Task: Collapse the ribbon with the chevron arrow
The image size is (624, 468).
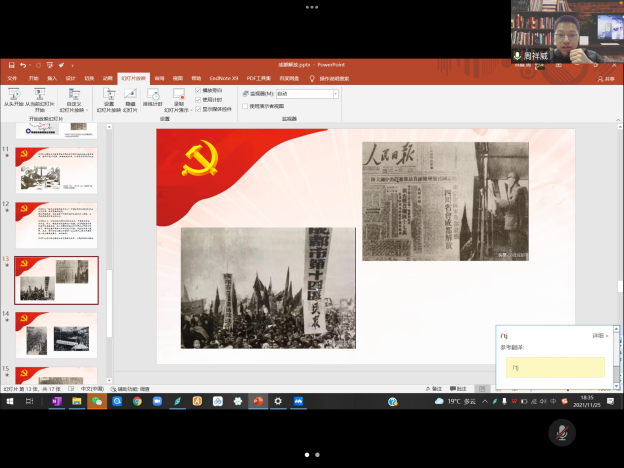Action: [618, 120]
